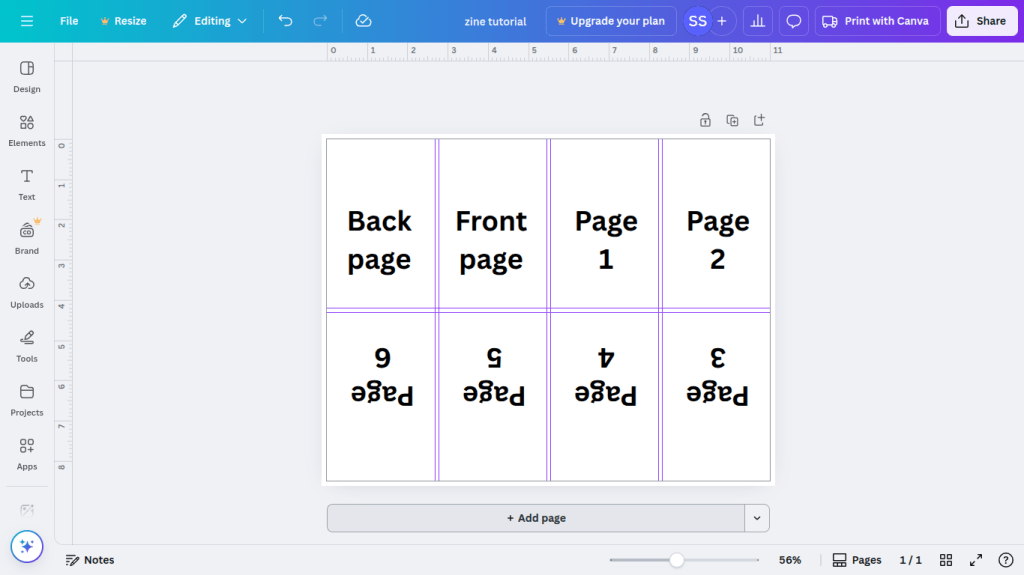Open the Elements panel

click(27, 130)
